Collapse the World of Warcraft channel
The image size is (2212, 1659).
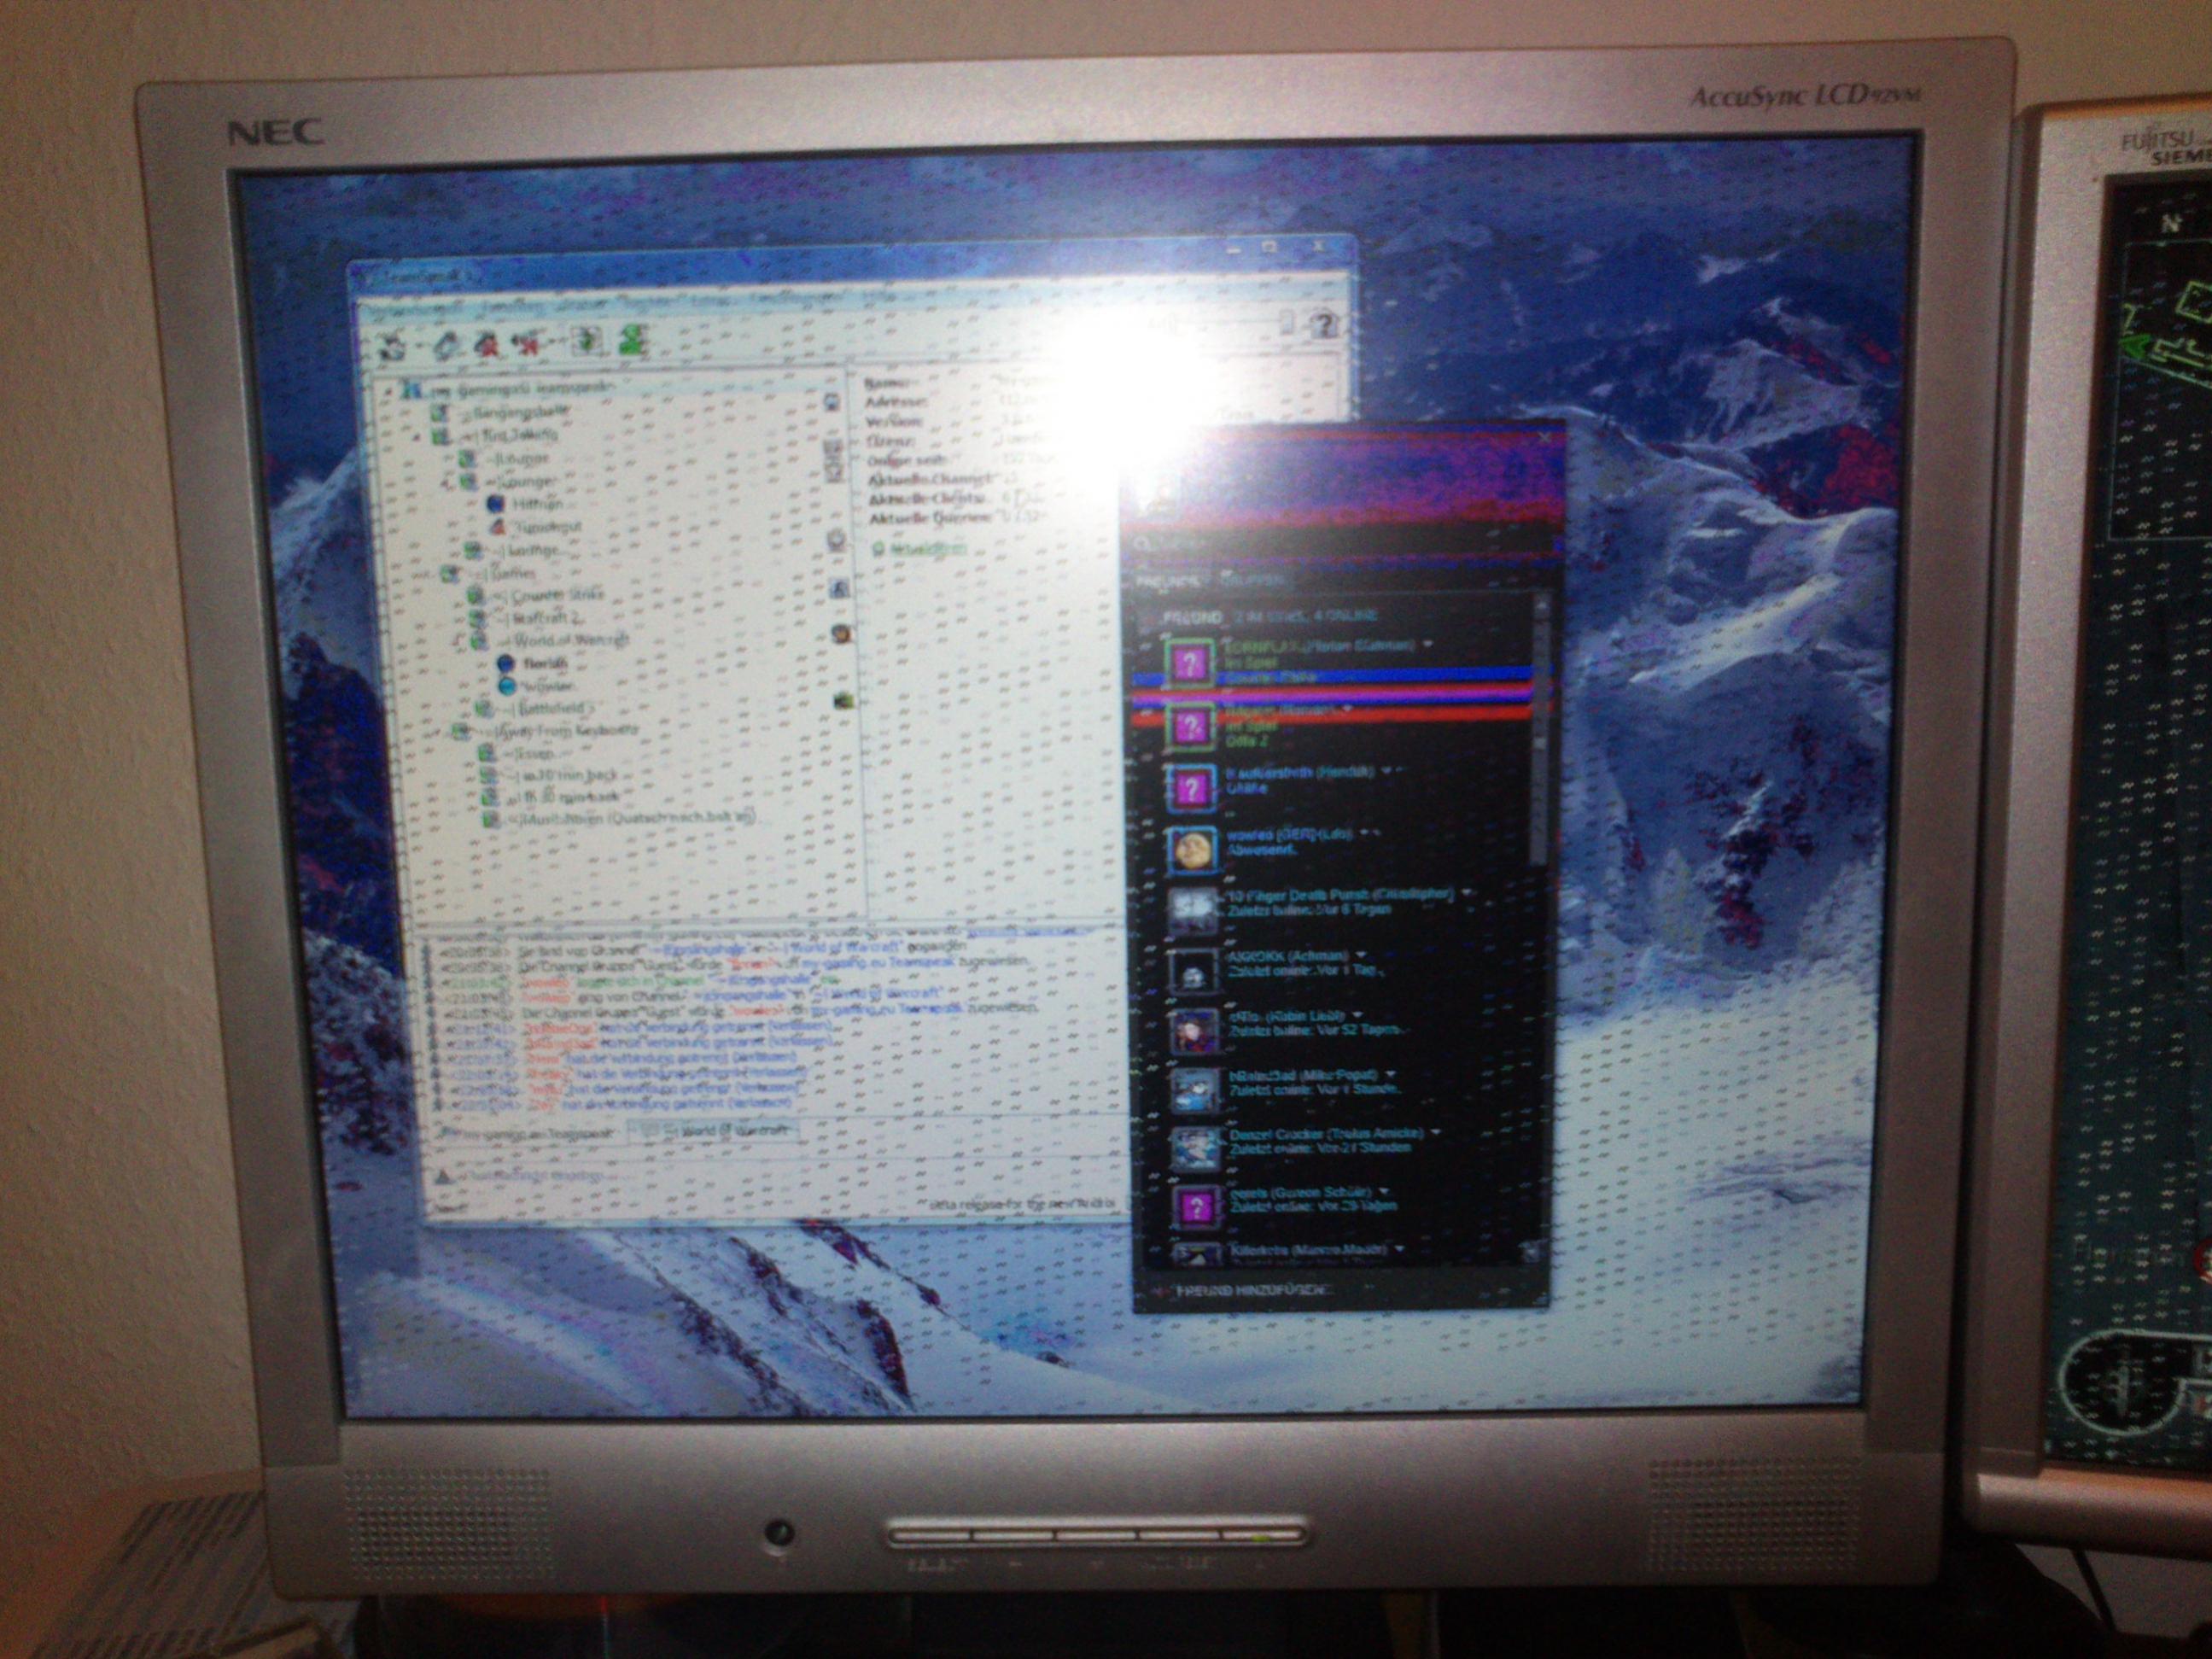click(x=459, y=640)
